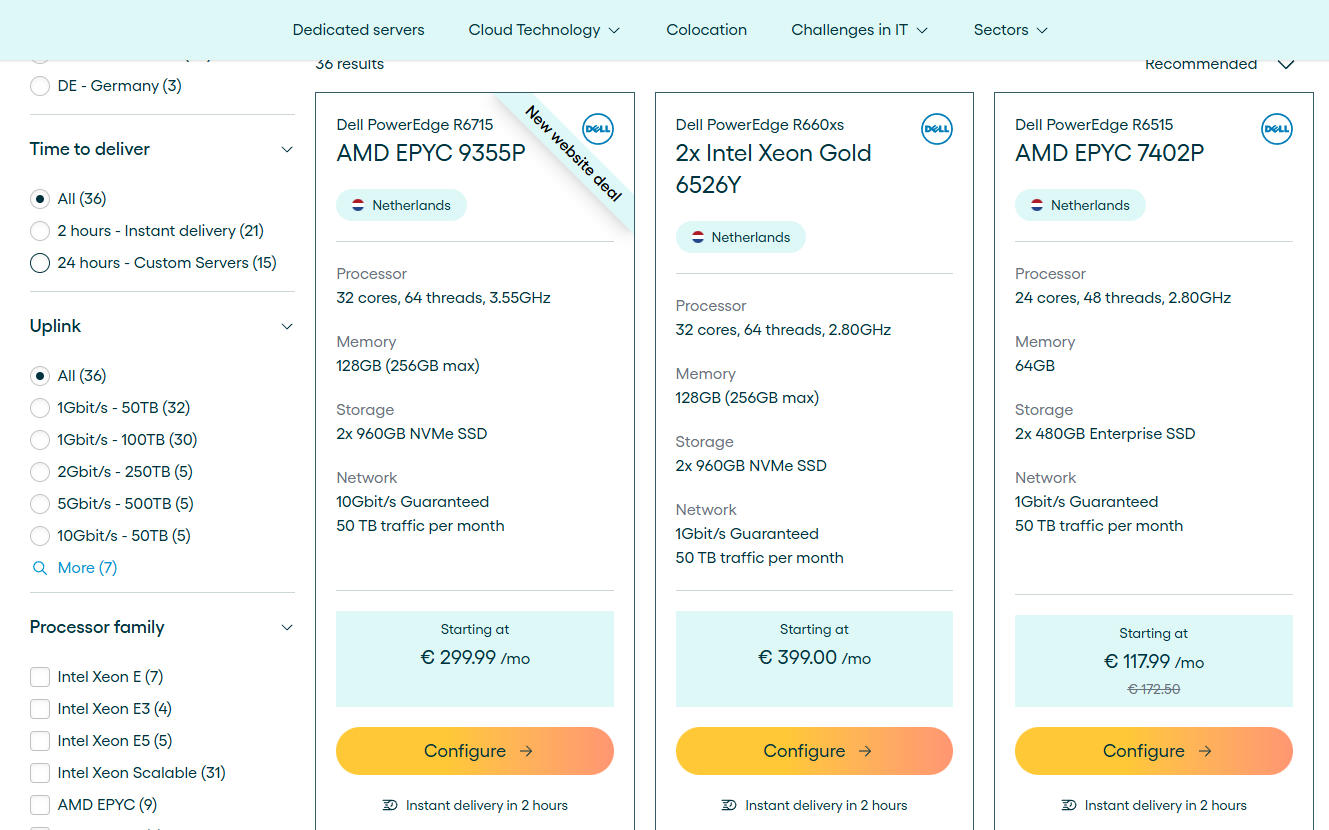Click the Netherlands flag on the EPYC 7402P card
This screenshot has width=1329, height=830.
(x=1037, y=205)
